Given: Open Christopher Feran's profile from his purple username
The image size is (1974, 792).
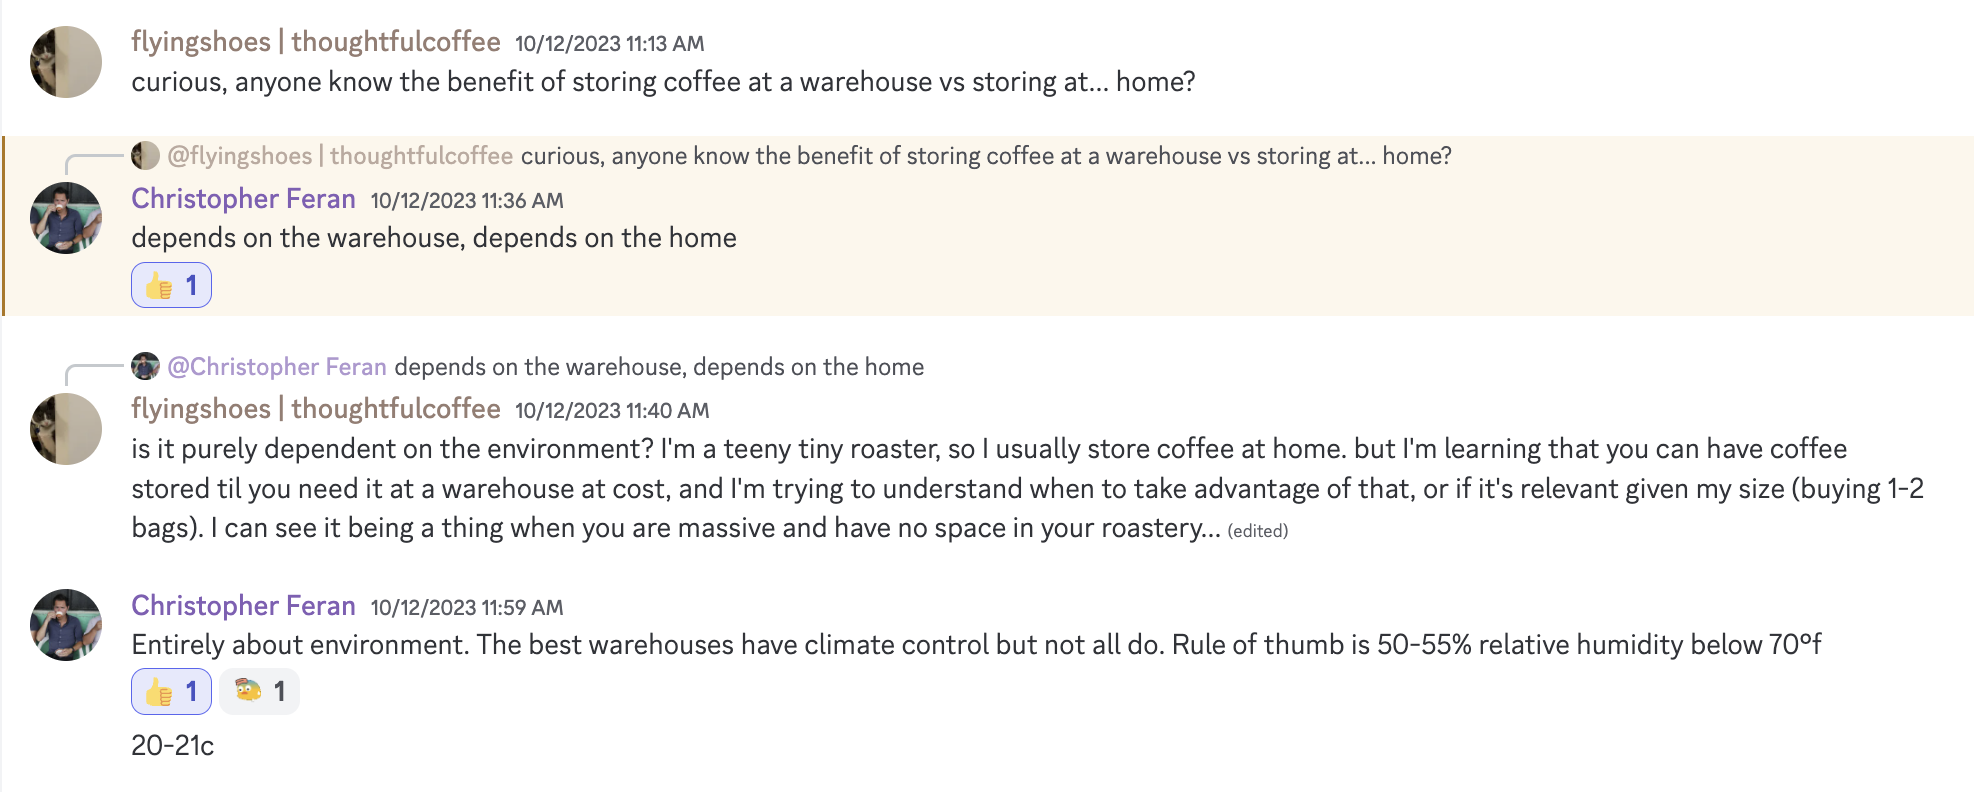Looking at the screenshot, I should point(243,199).
